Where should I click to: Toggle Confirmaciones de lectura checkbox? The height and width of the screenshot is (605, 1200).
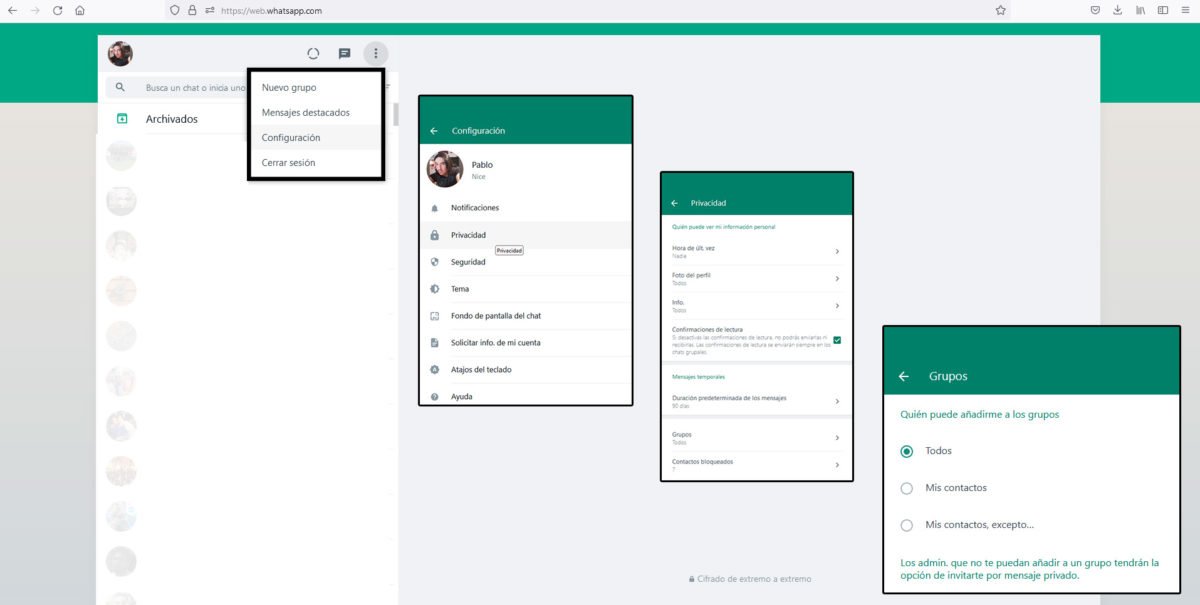click(x=837, y=340)
